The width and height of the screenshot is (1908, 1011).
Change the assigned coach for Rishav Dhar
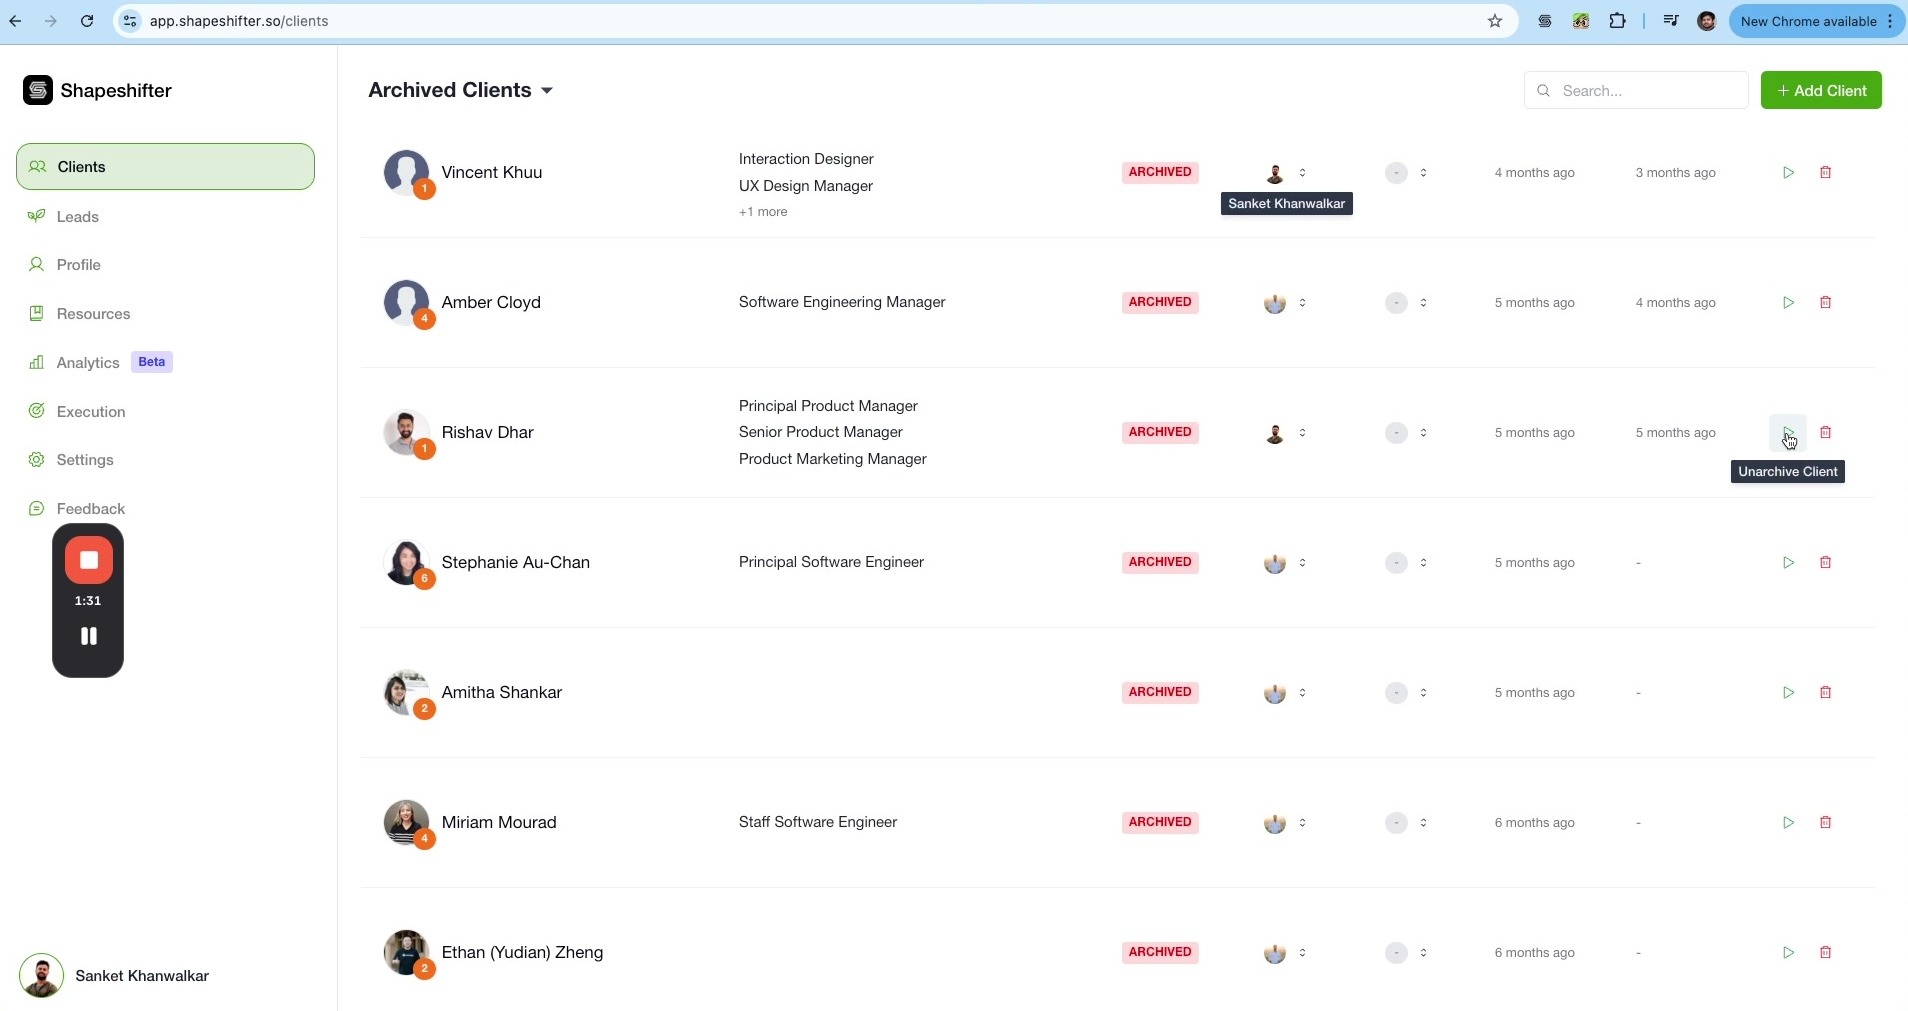[1285, 433]
